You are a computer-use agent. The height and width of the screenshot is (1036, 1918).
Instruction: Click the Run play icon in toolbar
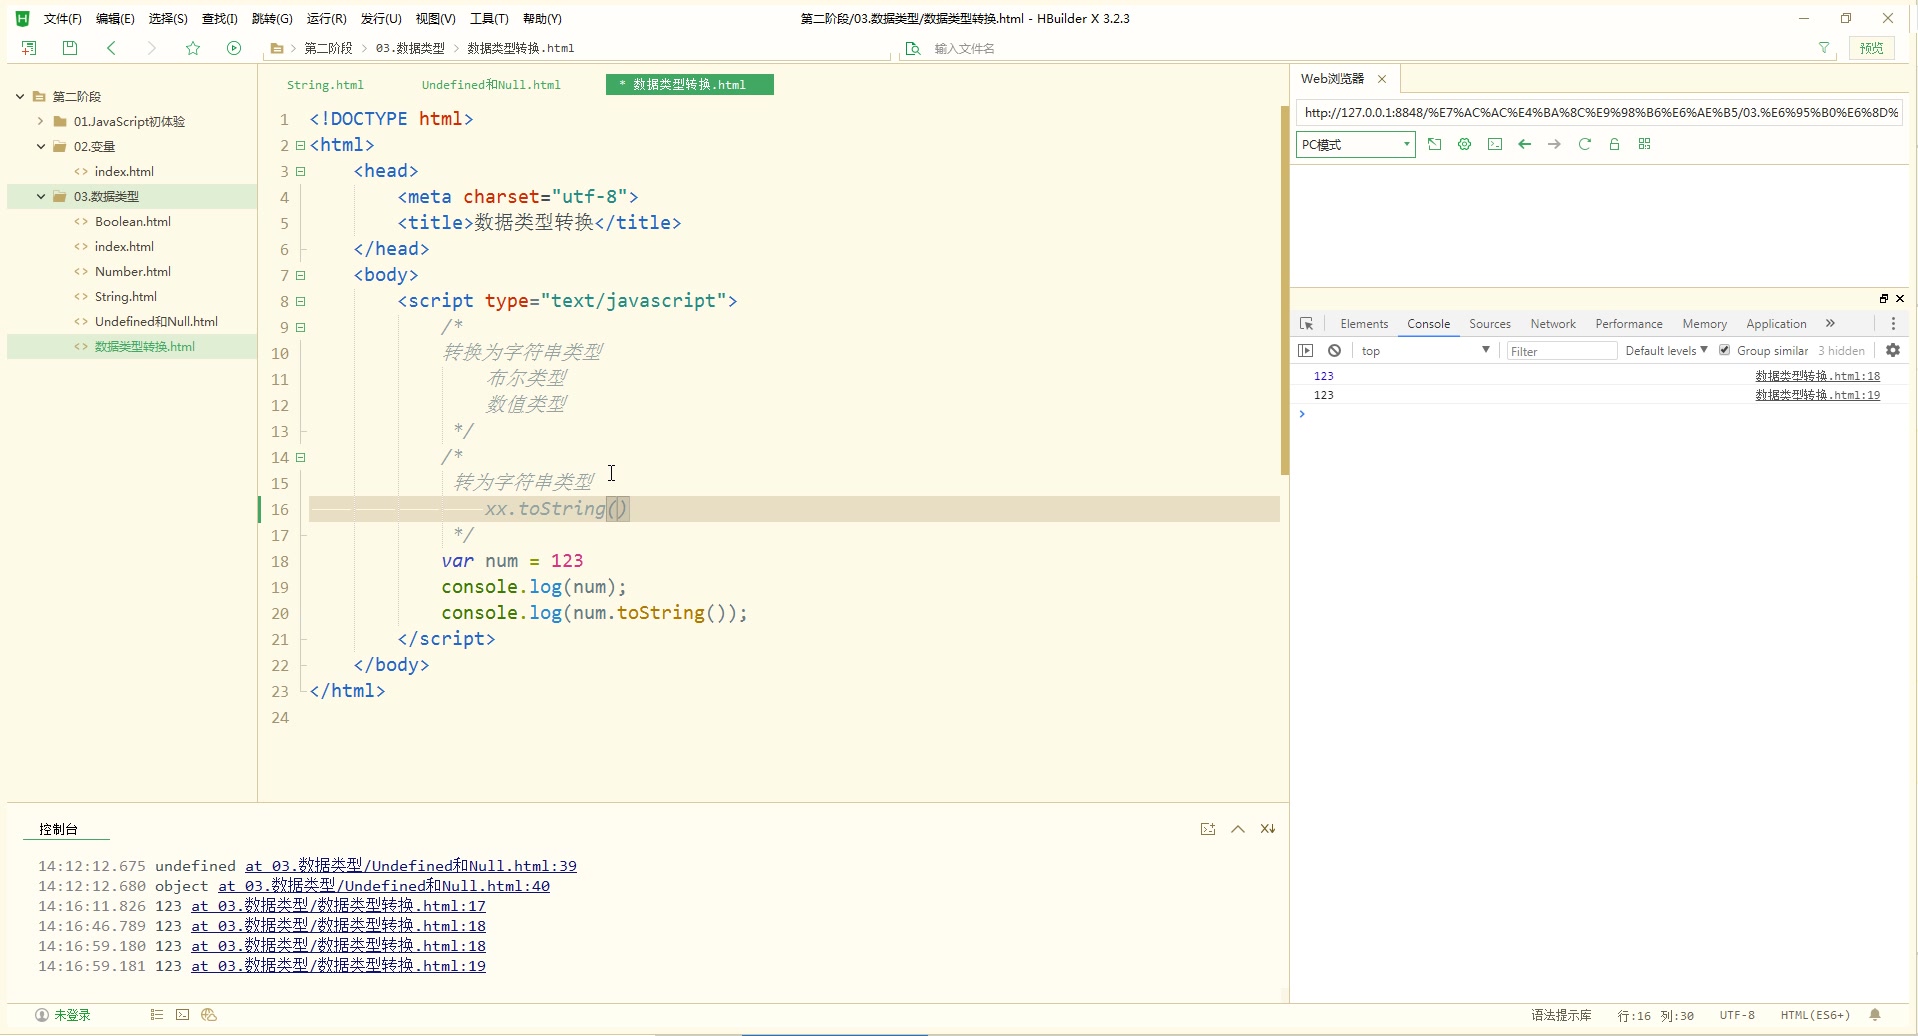click(x=234, y=48)
